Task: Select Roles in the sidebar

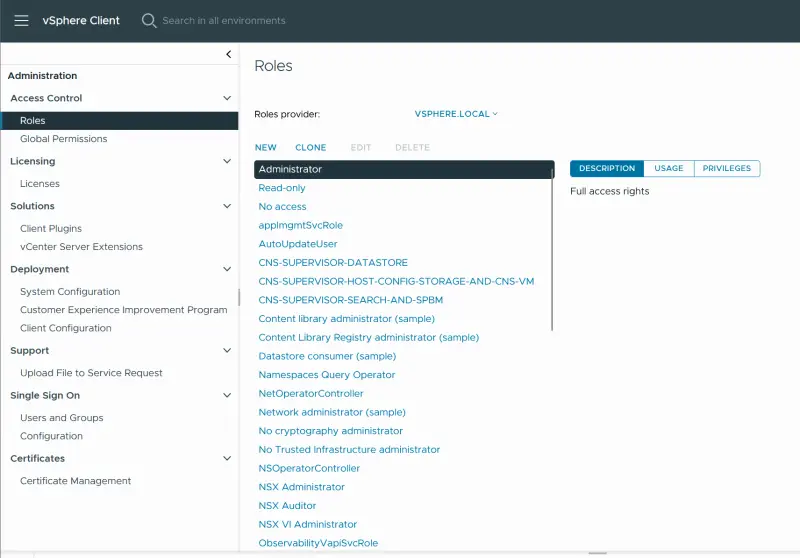Action: tap(119, 121)
